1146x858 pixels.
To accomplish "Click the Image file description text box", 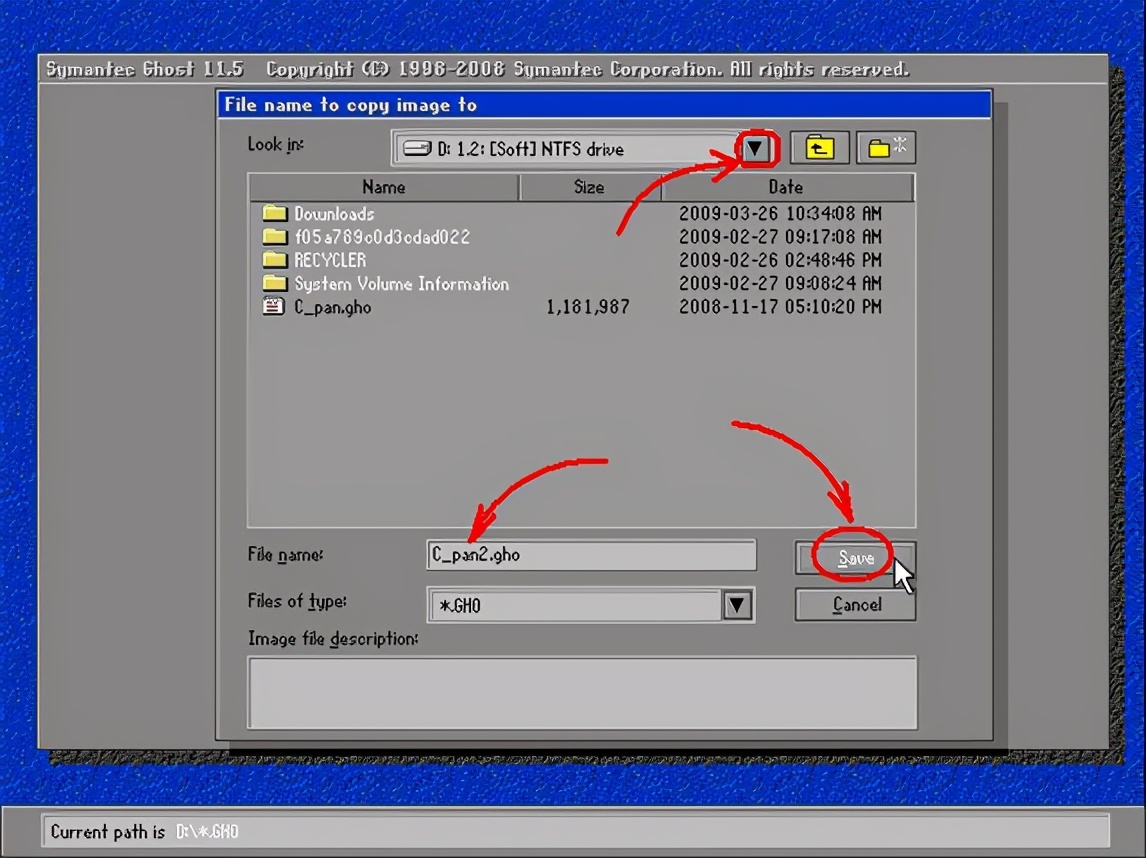I will click(582, 693).
